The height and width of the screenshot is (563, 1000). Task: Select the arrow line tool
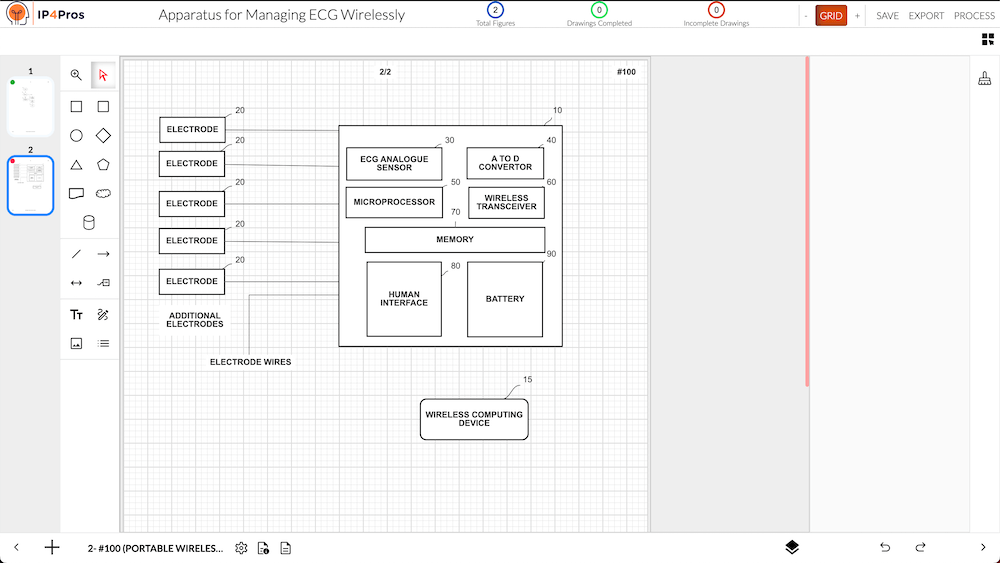[103, 254]
